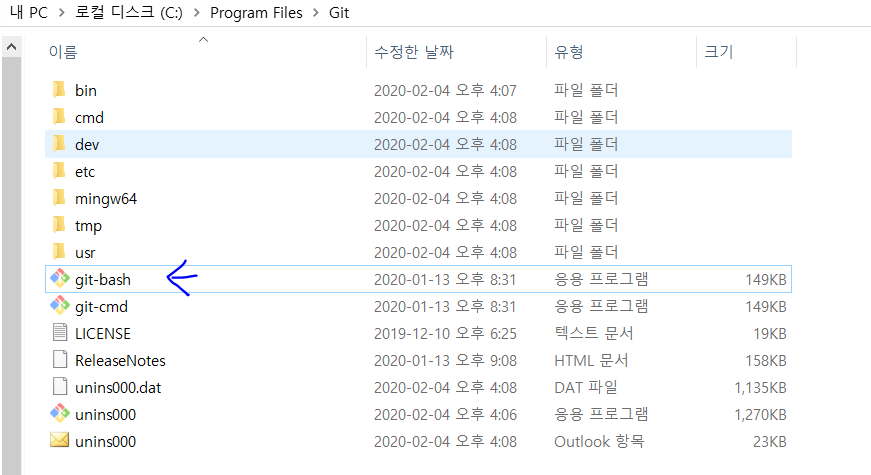Select the git-cmd file name
Viewport: 871px width, 475px height.
click(101, 307)
